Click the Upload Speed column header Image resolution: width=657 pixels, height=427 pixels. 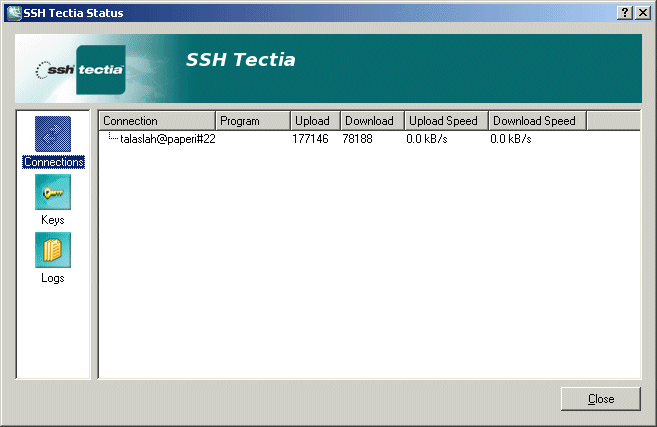[446, 121]
